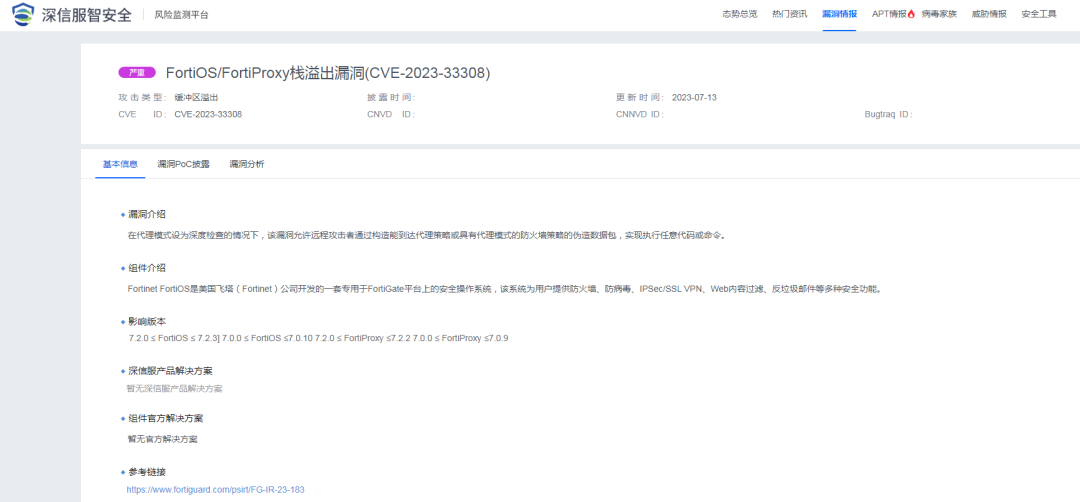Viewport: 1080px width, 502px height.
Task: Click the 参考链接 section heading
Action: [147, 472]
